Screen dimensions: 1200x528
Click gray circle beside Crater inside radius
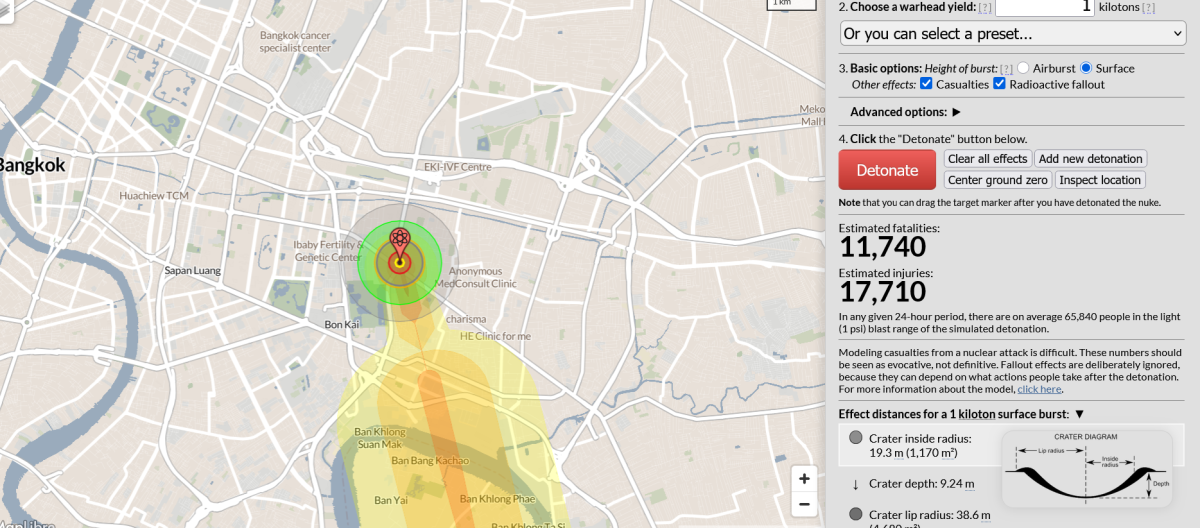[x=856, y=437]
